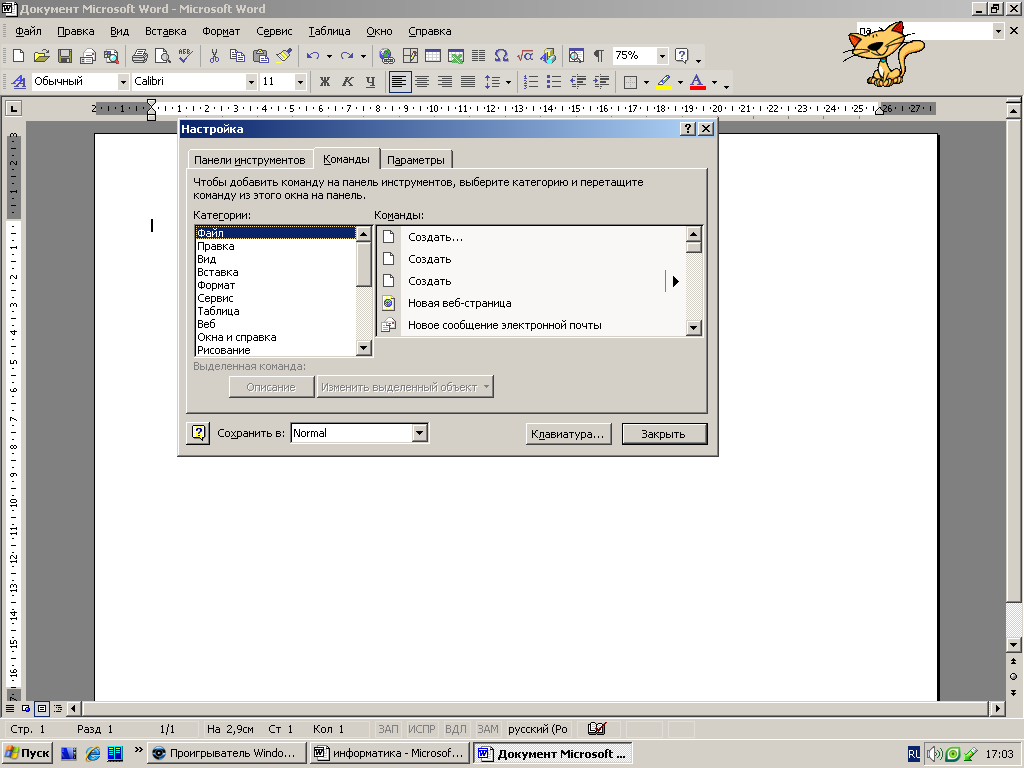Decrease the paragraph indent
This screenshot has width=1024, height=768.
pos(577,82)
